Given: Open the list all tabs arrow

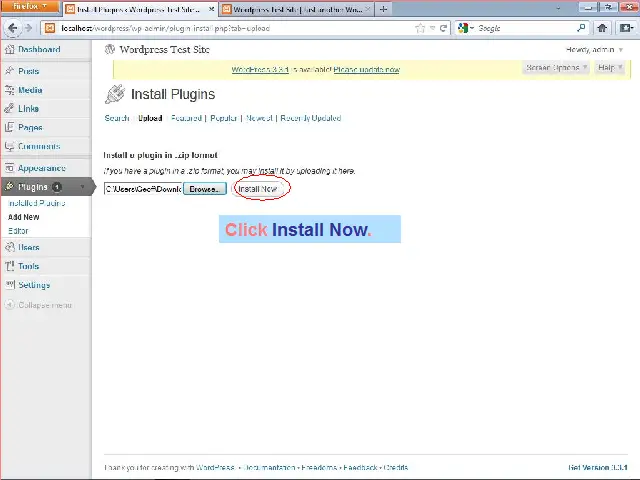Looking at the screenshot, I should coord(558,8).
